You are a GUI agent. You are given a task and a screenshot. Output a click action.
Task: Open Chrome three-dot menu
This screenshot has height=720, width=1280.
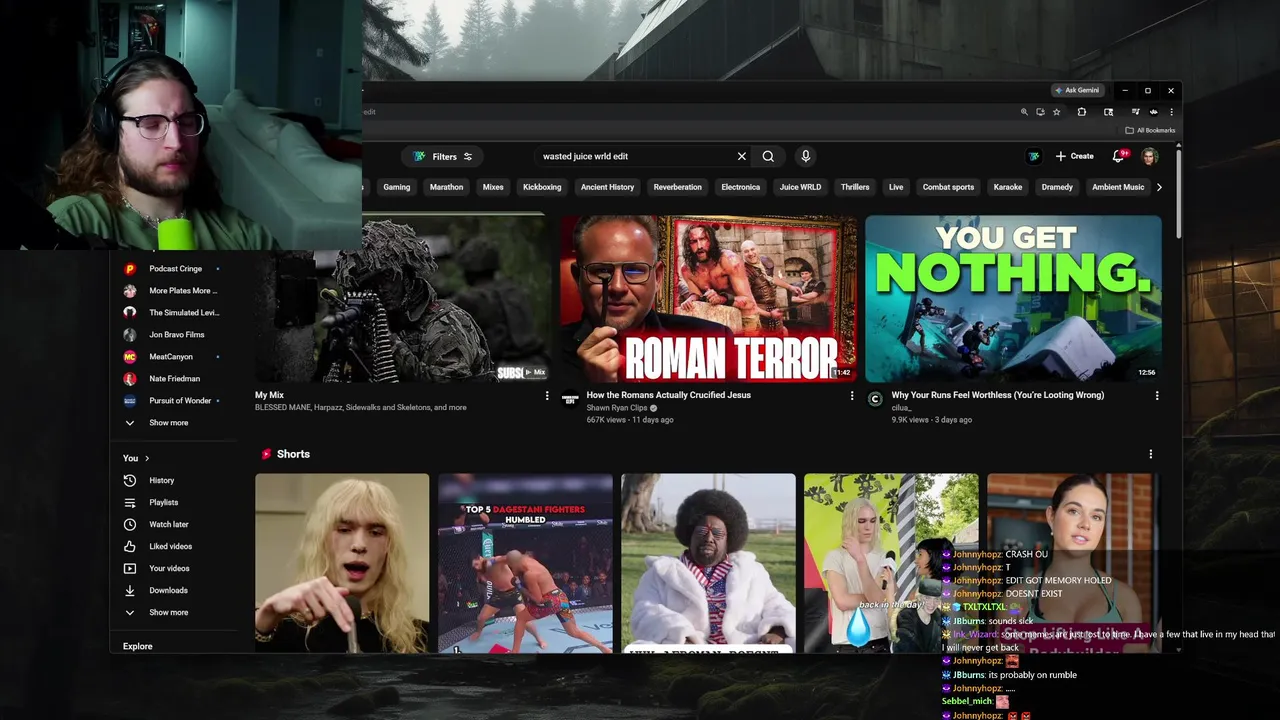[x=1170, y=112]
